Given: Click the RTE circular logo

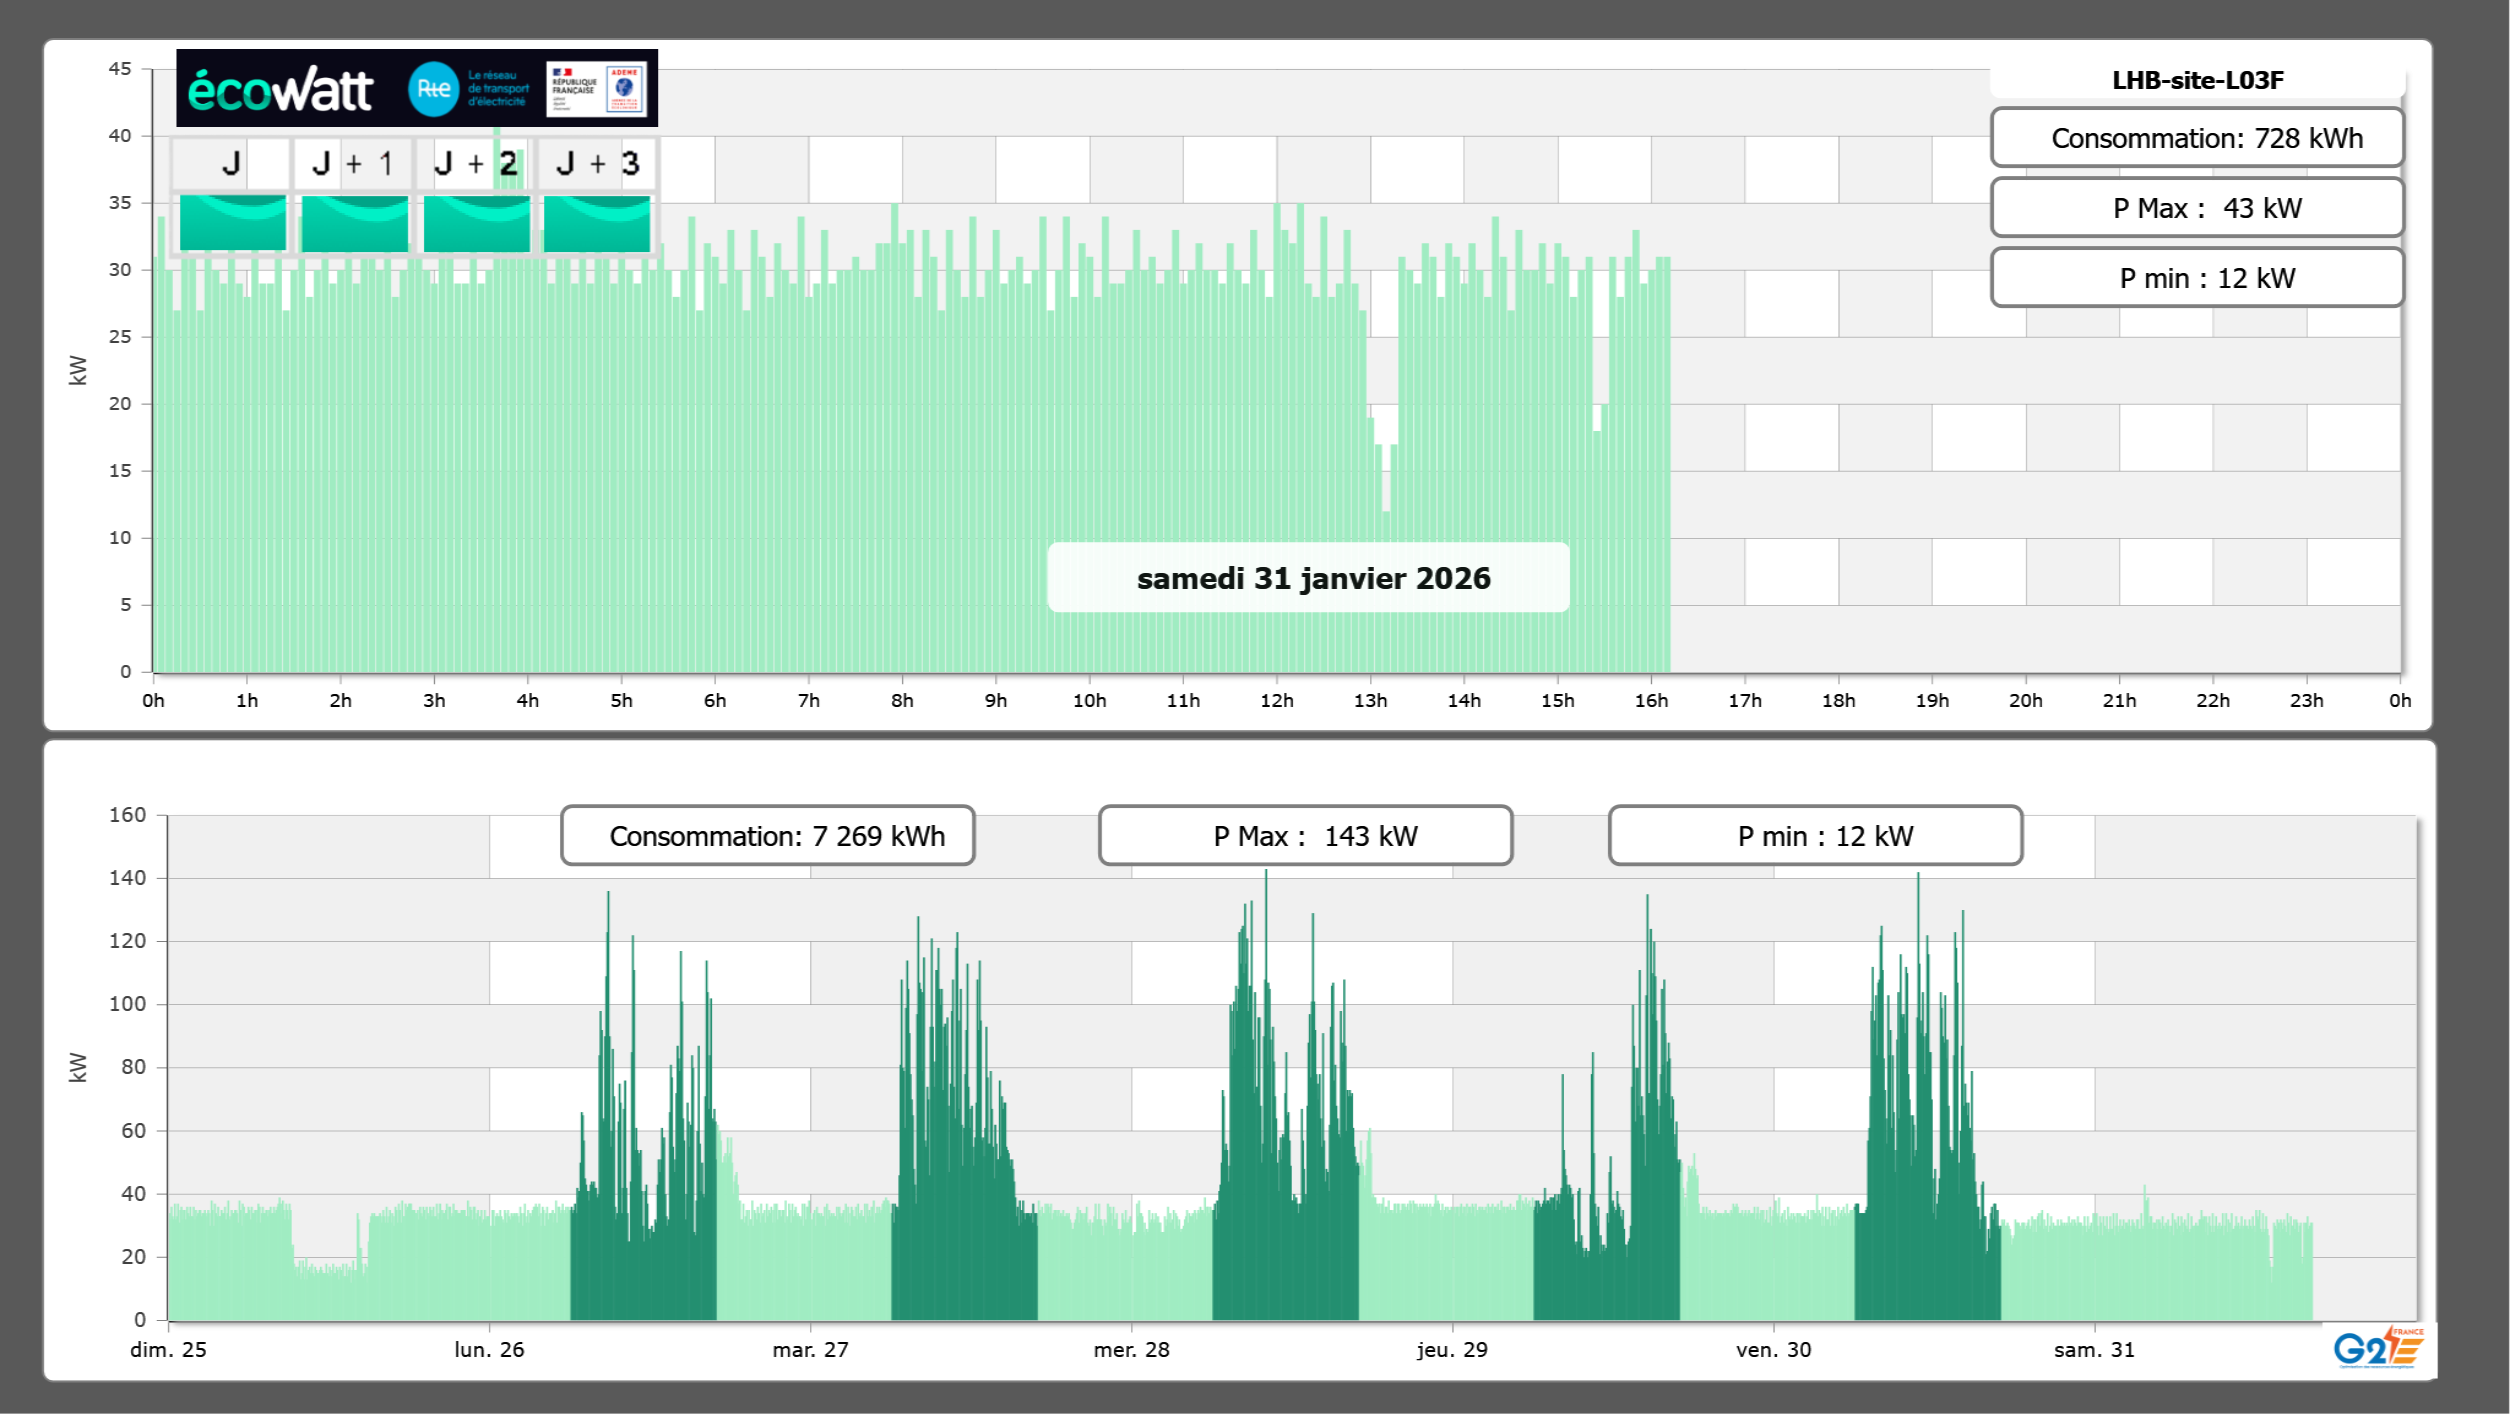Looking at the screenshot, I should click(x=433, y=89).
